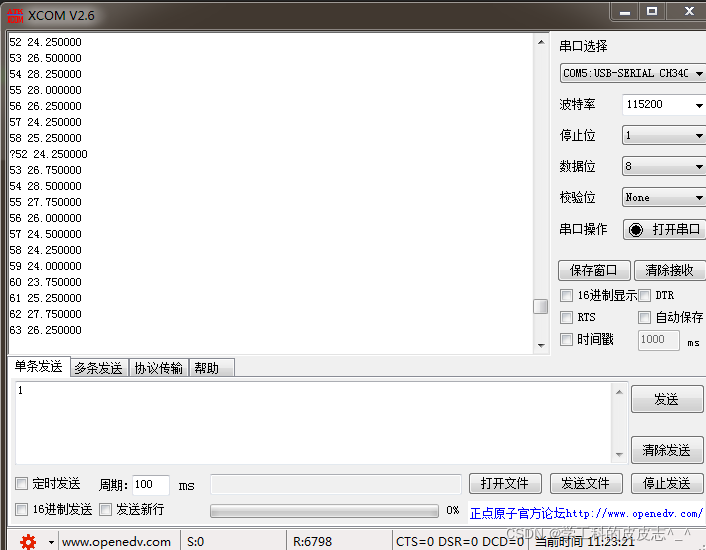This screenshot has height=550, width=706.
Task: Click the red gear settings icon
Action: [x=28, y=541]
